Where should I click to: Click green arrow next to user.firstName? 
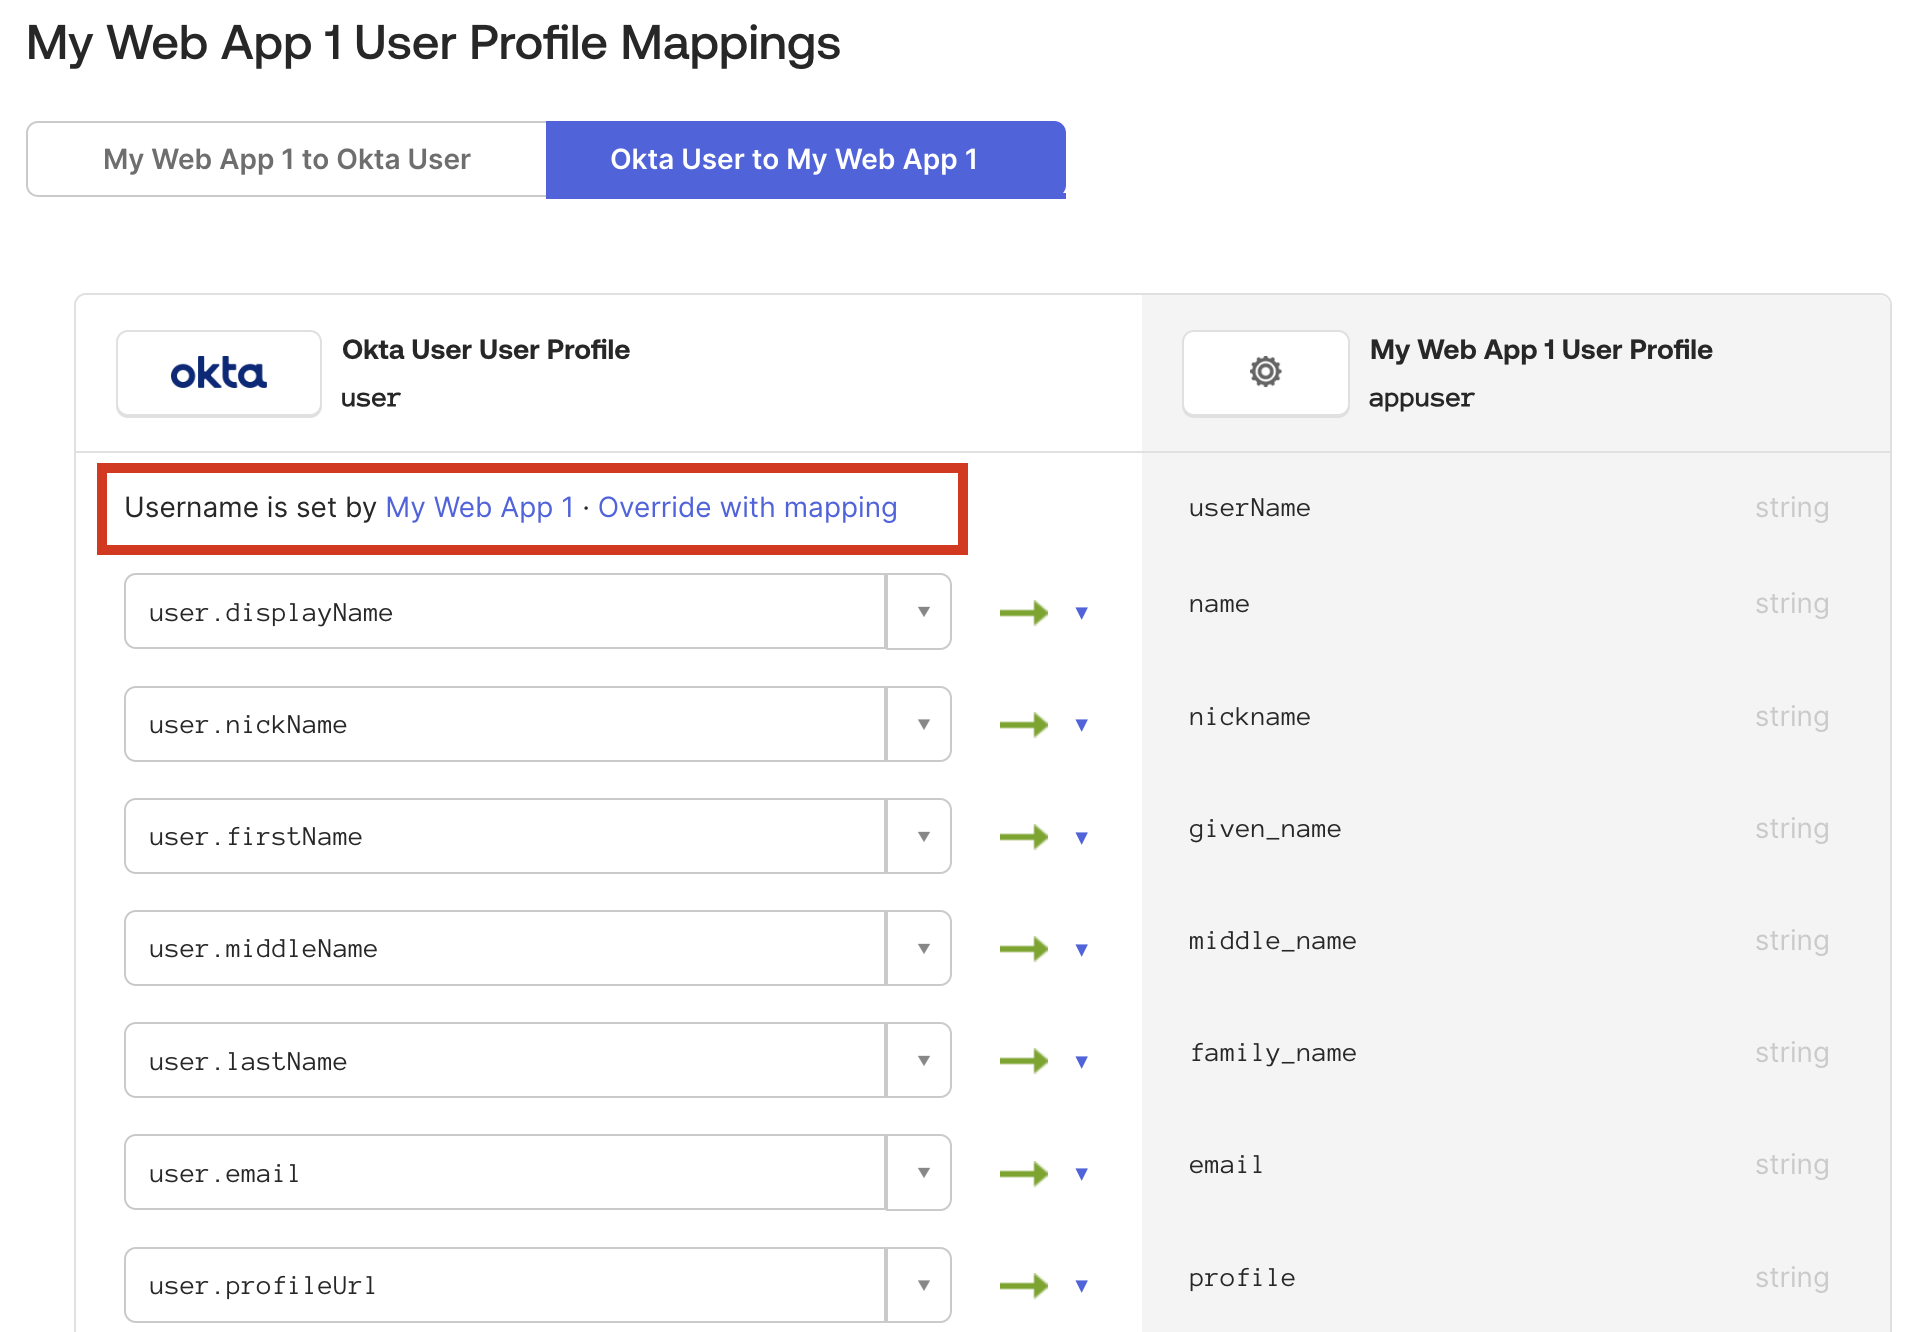[x=1024, y=836]
